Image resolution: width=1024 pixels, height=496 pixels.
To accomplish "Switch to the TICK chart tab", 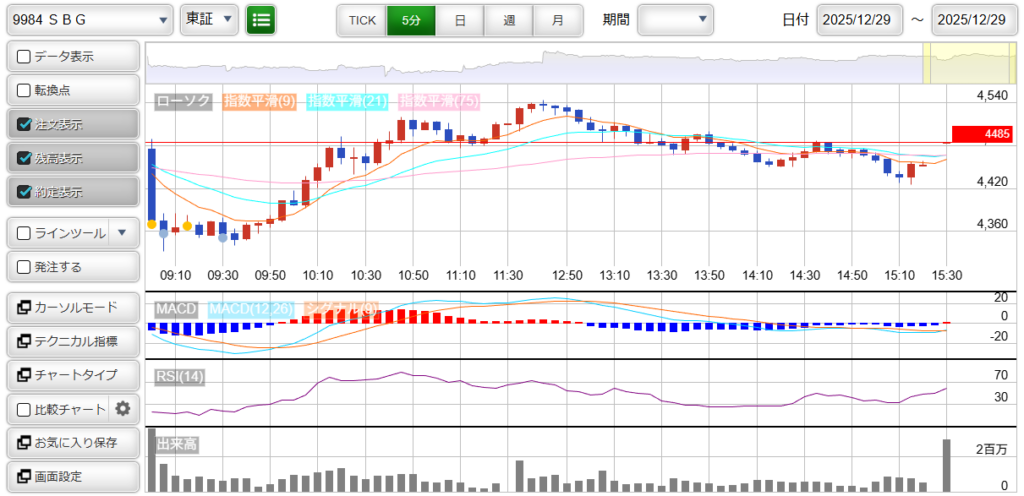I will tap(362, 20).
